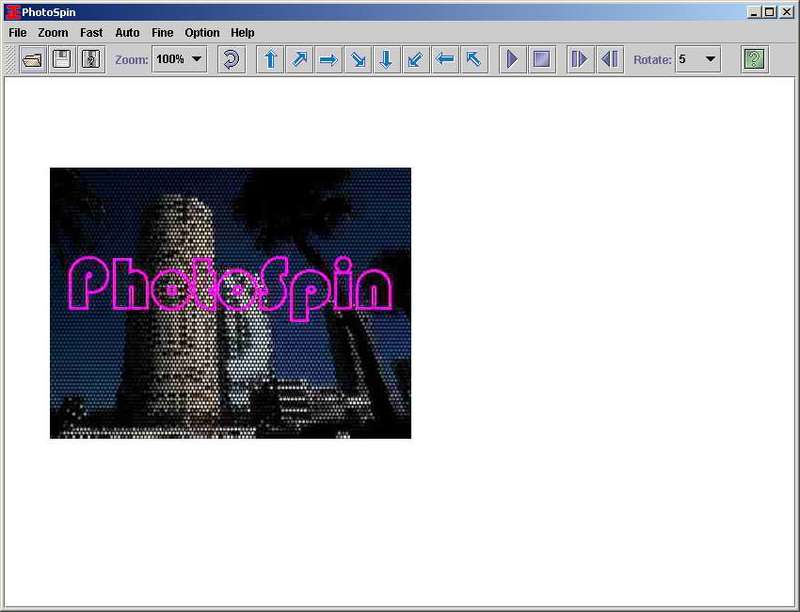Open the Option menu
The width and height of the screenshot is (800, 612).
pos(202,33)
